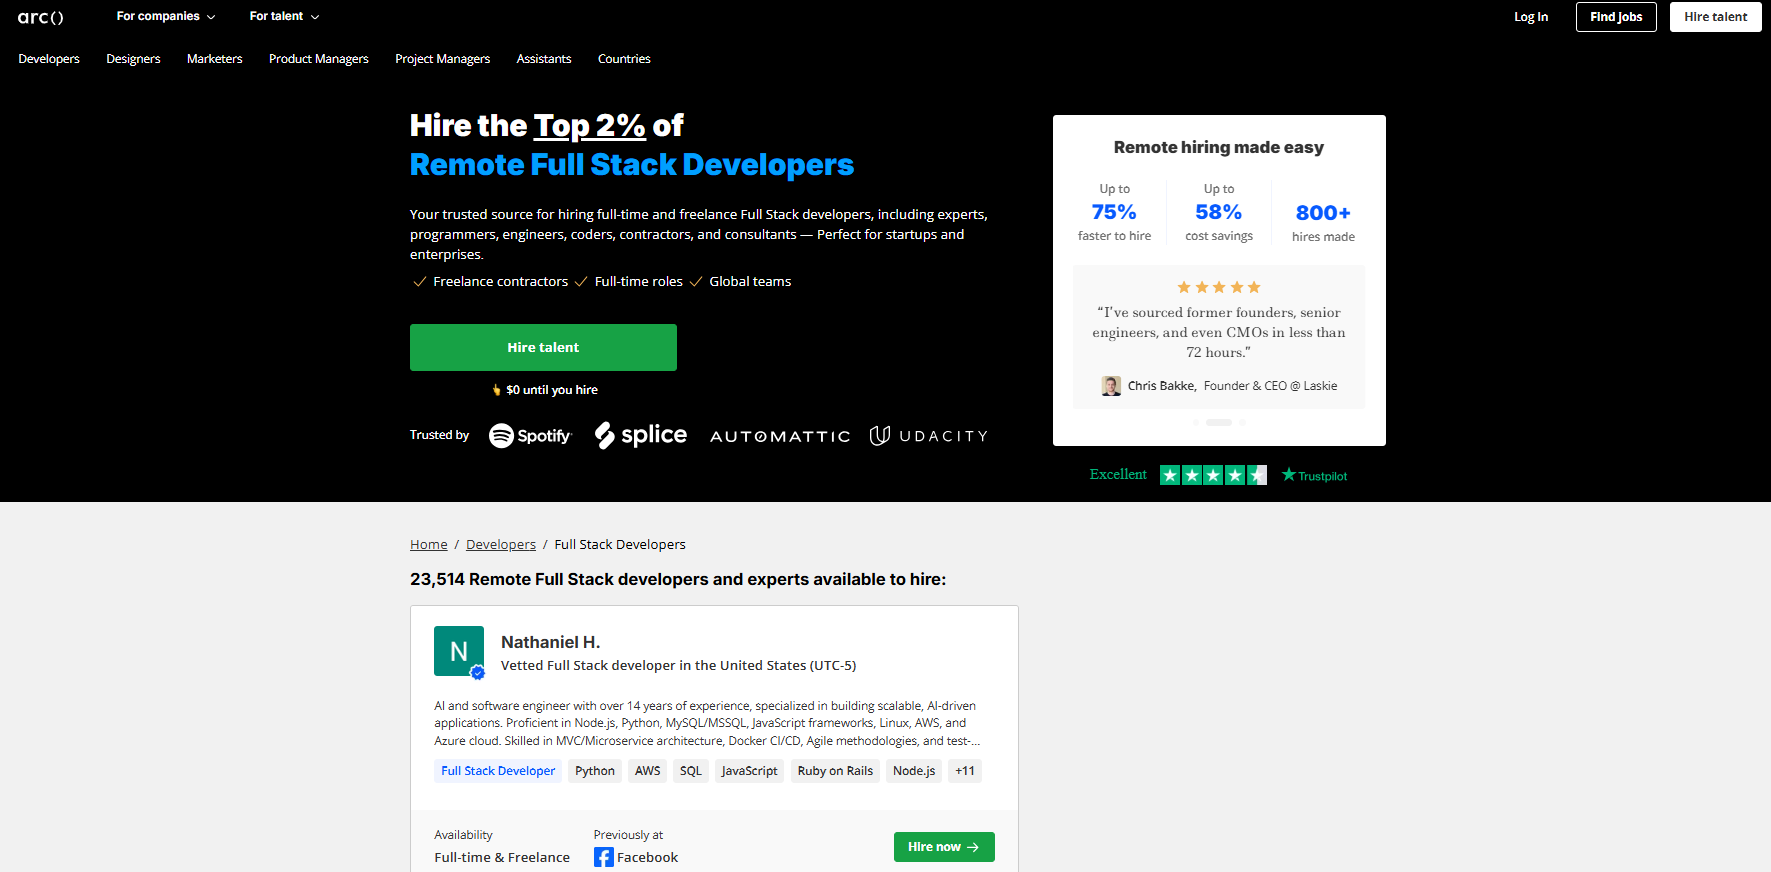Open the Trustpilot star rating badge

(x=1213, y=475)
